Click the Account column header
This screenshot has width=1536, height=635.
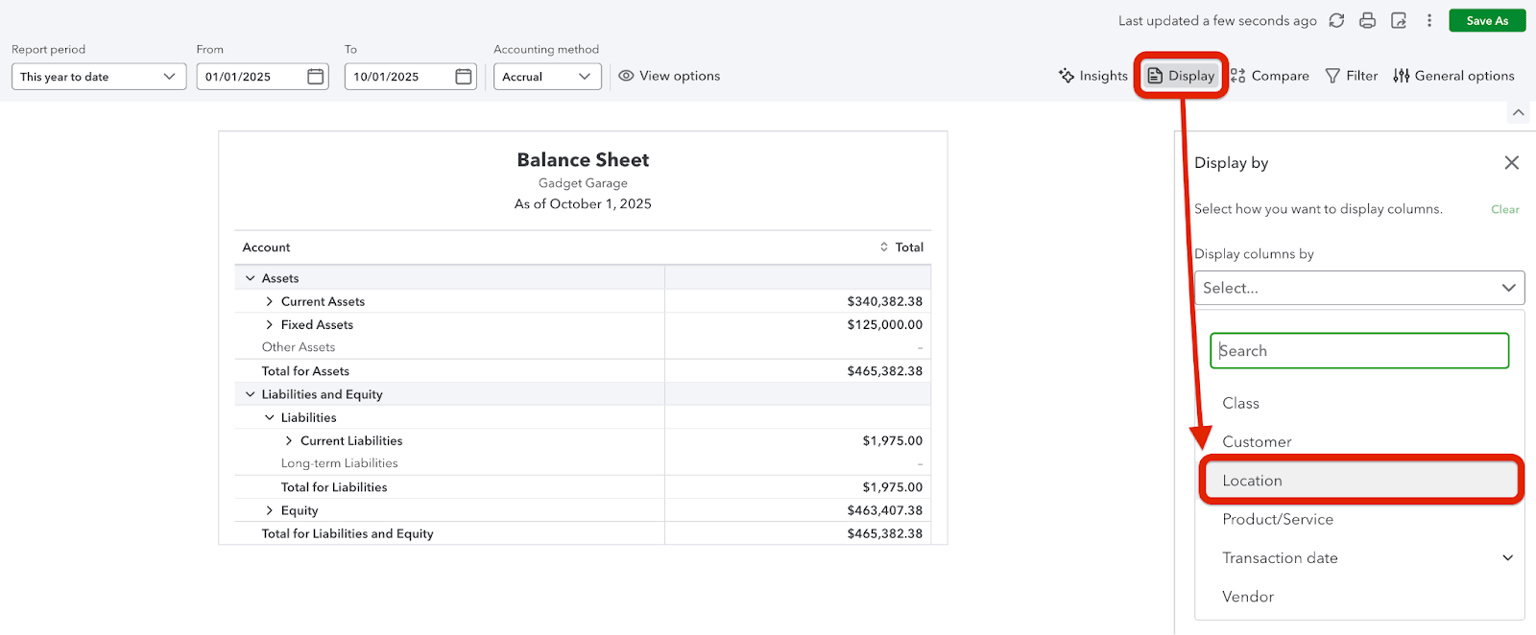266,247
